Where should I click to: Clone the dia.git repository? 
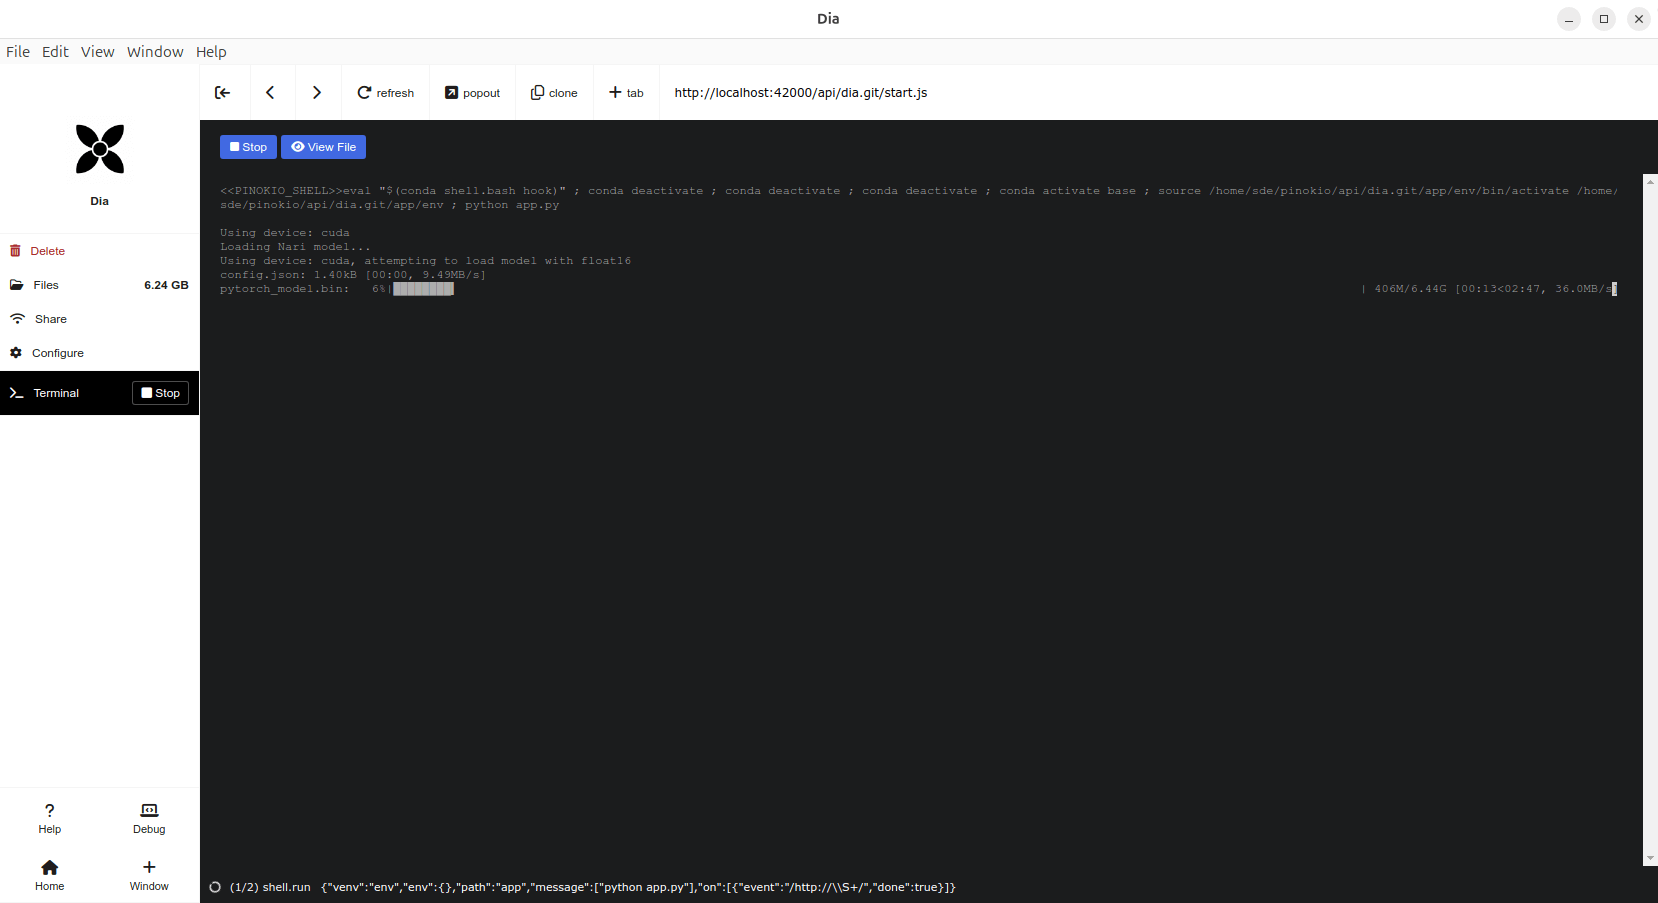pyautogui.click(x=554, y=92)
